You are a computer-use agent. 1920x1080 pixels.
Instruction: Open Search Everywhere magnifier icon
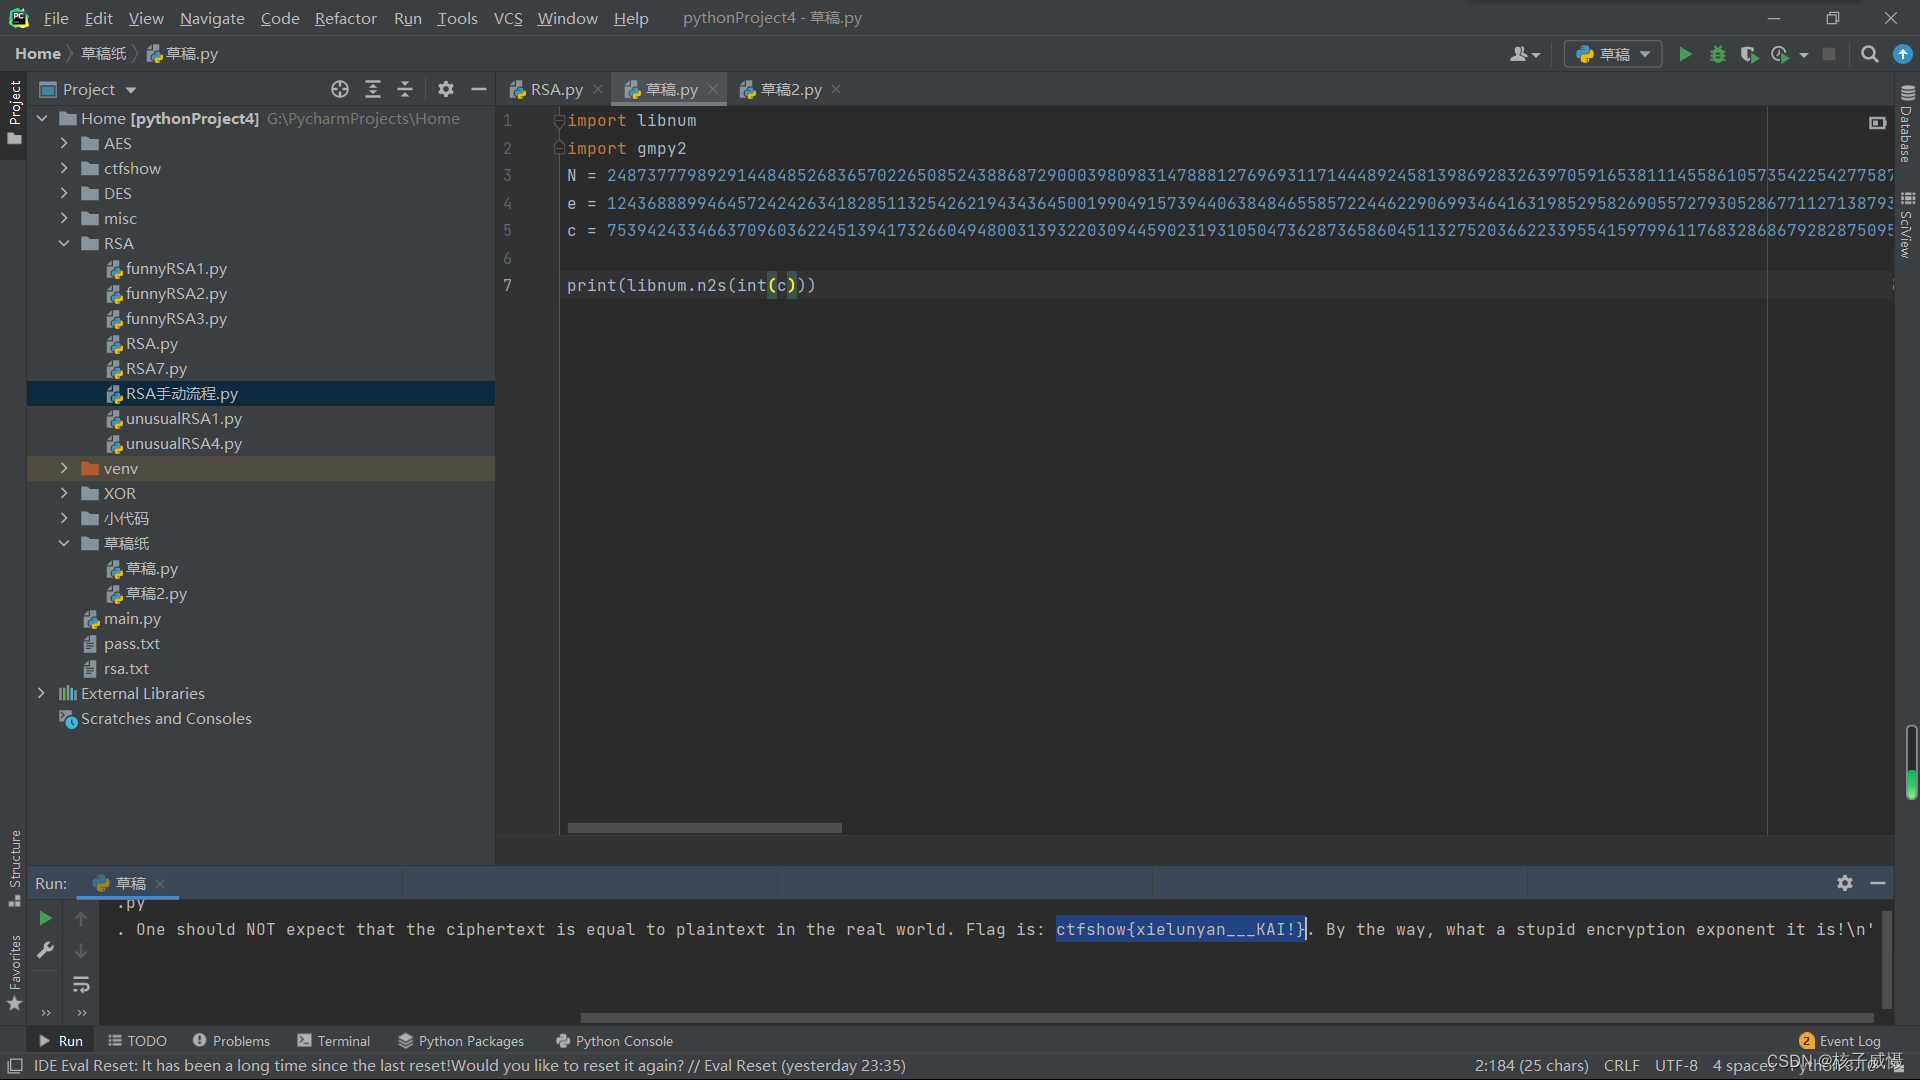click(1869, 54)
